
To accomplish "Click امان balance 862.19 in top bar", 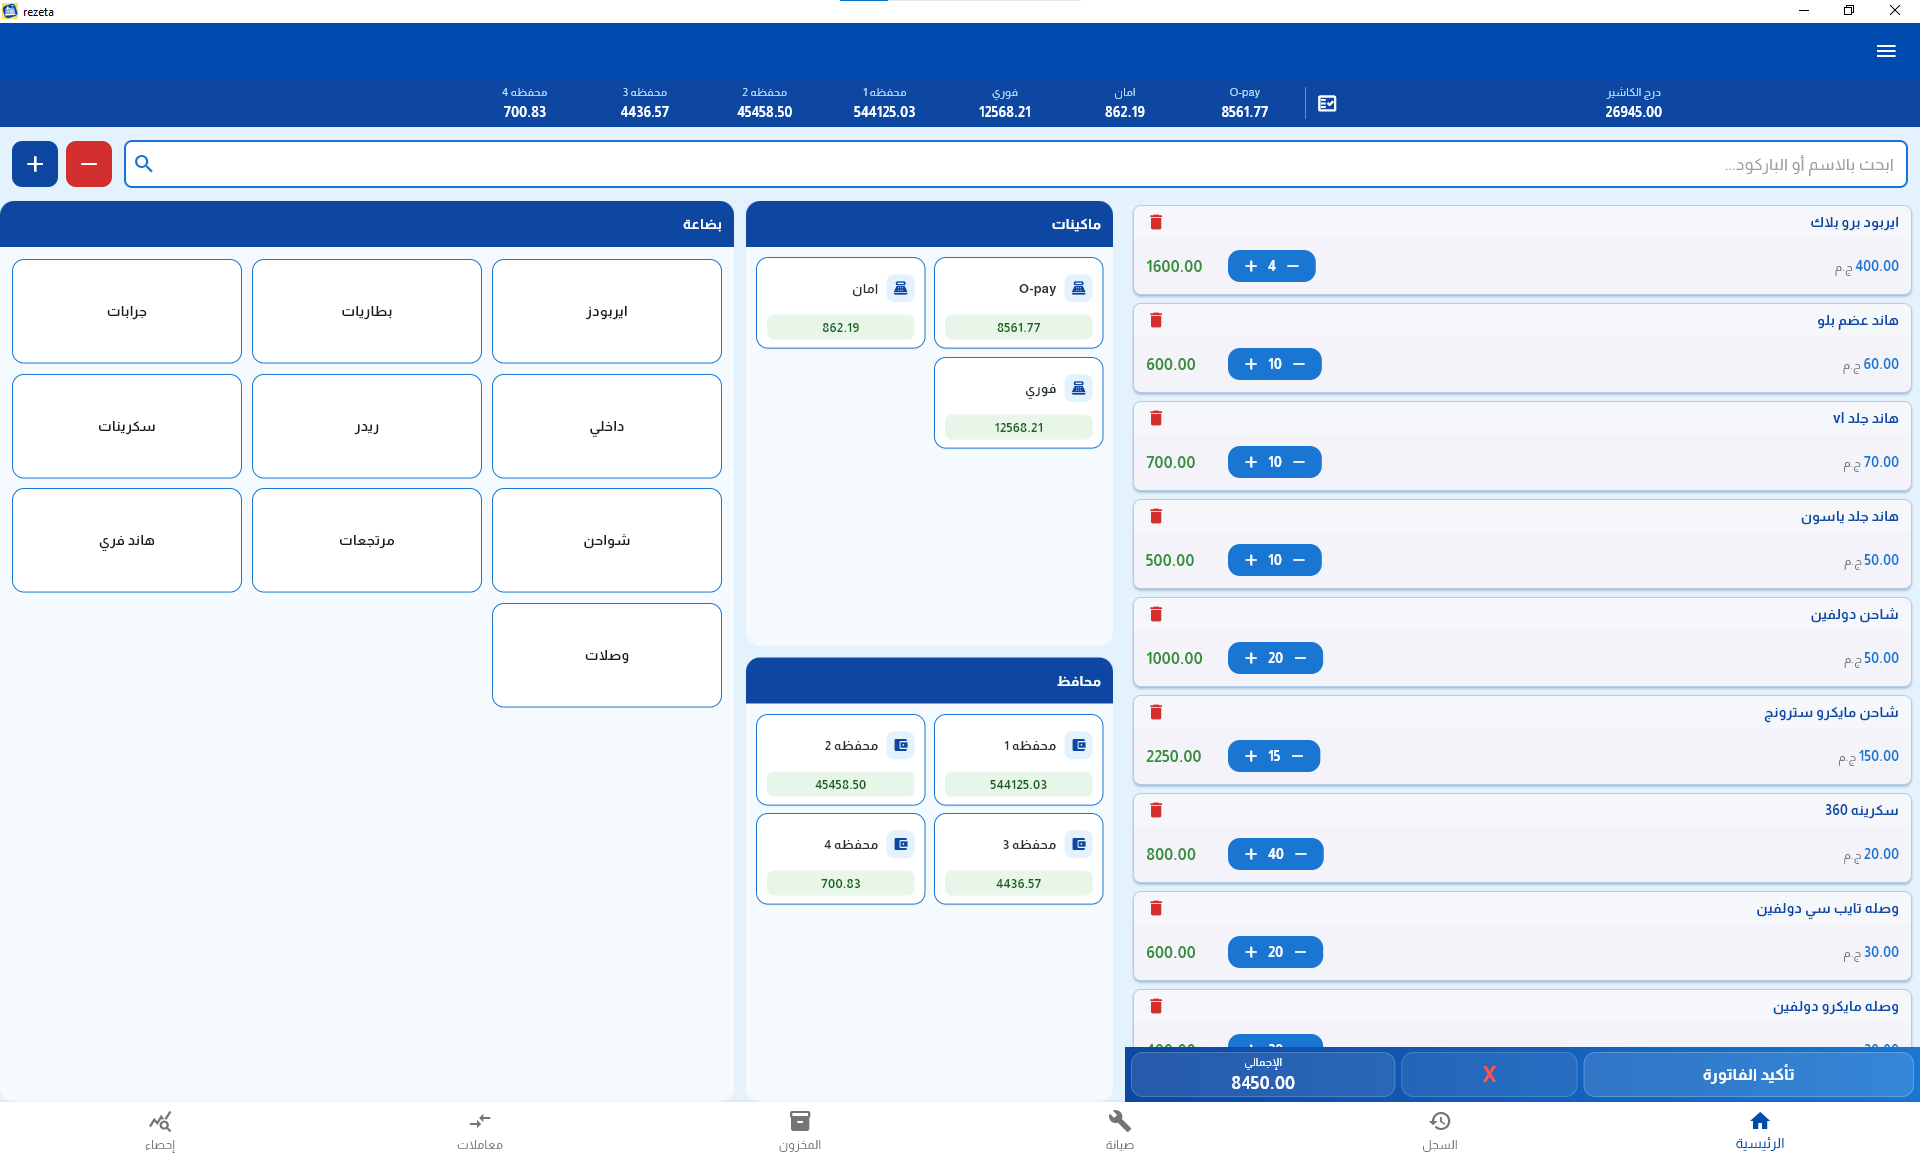I will pyautogui.click(x=1124, y=112).
